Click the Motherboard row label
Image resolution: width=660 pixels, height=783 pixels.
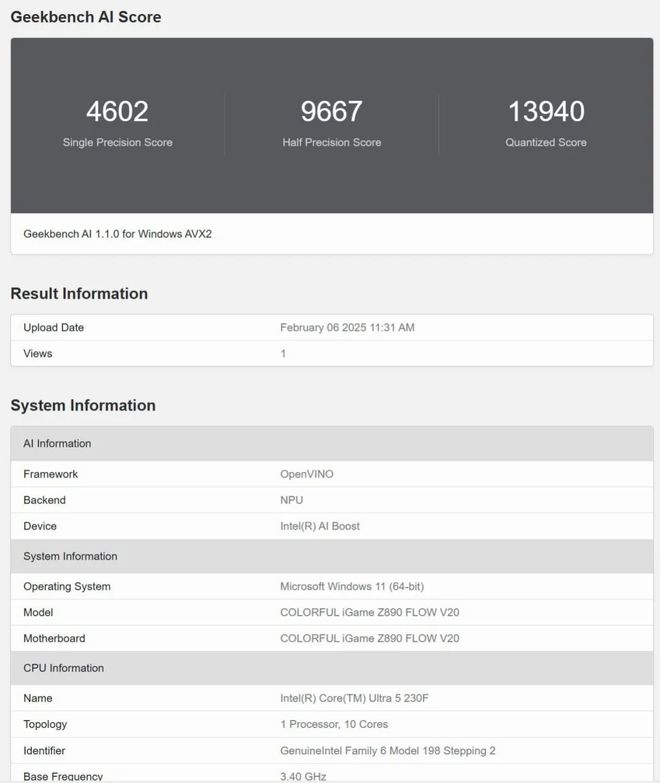pos(54,638)
